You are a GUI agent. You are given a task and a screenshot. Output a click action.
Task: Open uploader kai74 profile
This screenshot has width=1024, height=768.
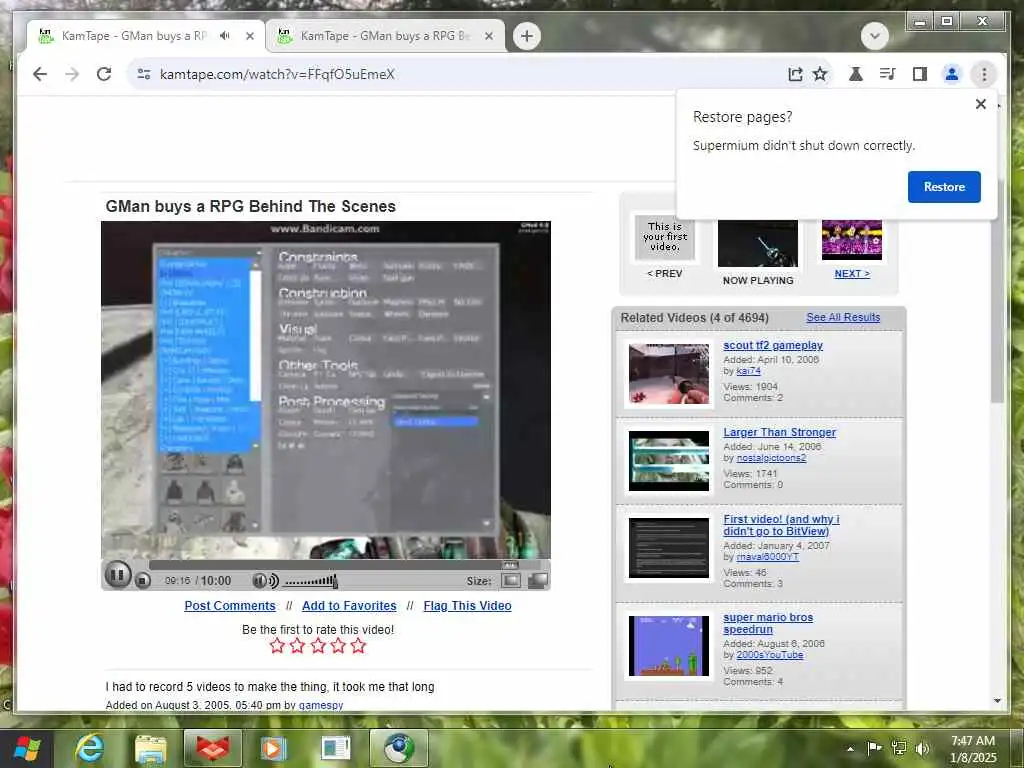pyautogui.click(x=748, y=371)
